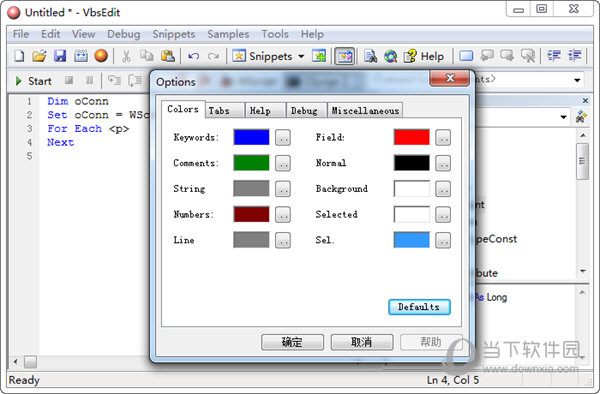Click the Save All toolbar icon

[81, 56]
